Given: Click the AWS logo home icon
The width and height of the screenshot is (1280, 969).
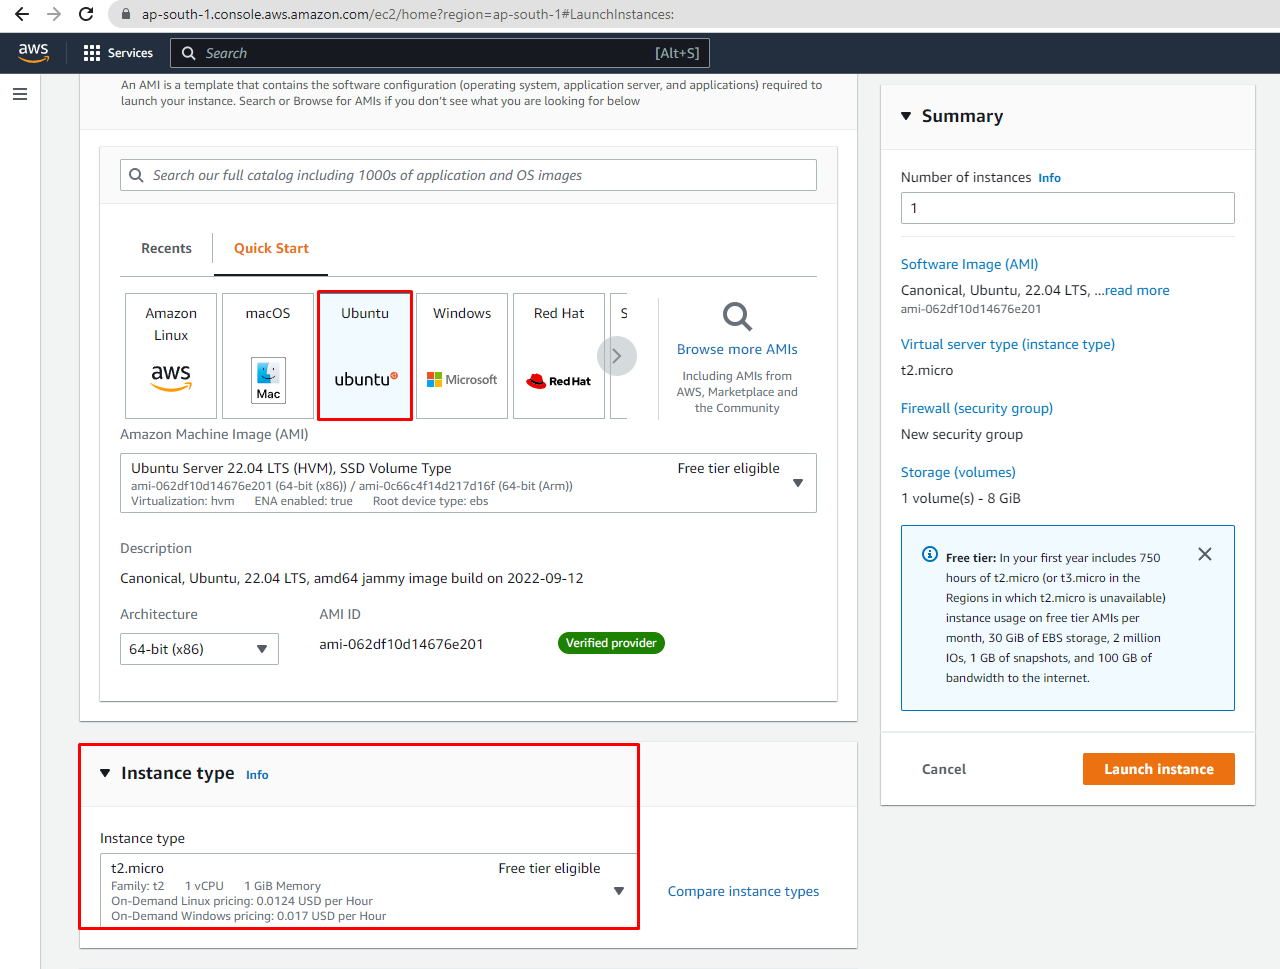Looking at the screenshot, I should point(33,52).
